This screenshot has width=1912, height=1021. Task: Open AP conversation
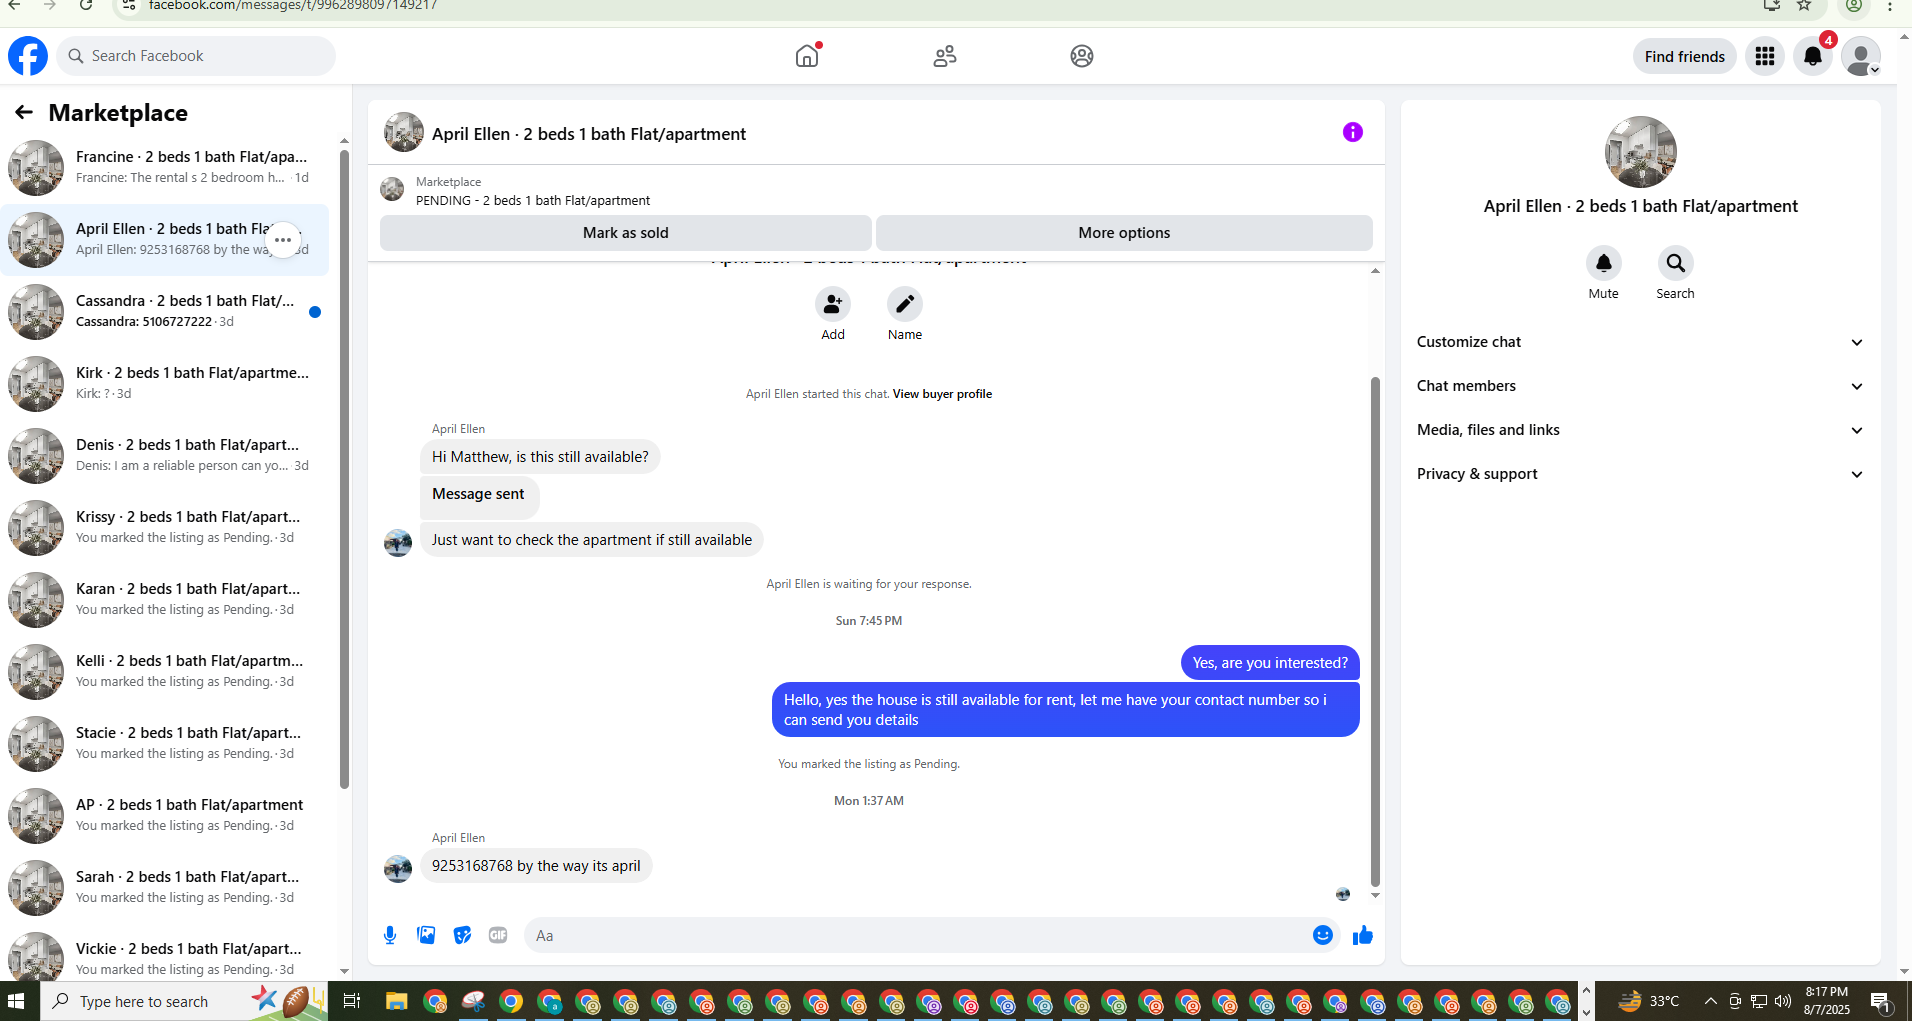(x=165, y=816)
